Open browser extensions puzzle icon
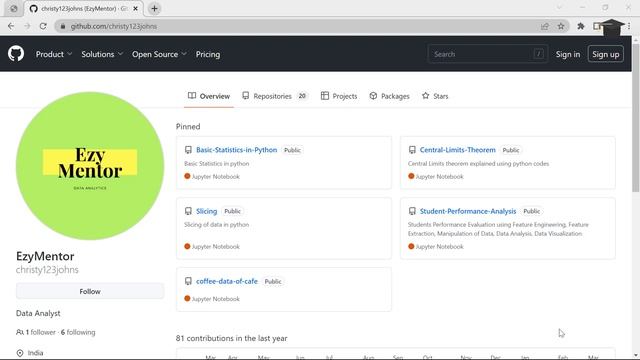Viewport: 640px width, 360px height. 581,26
